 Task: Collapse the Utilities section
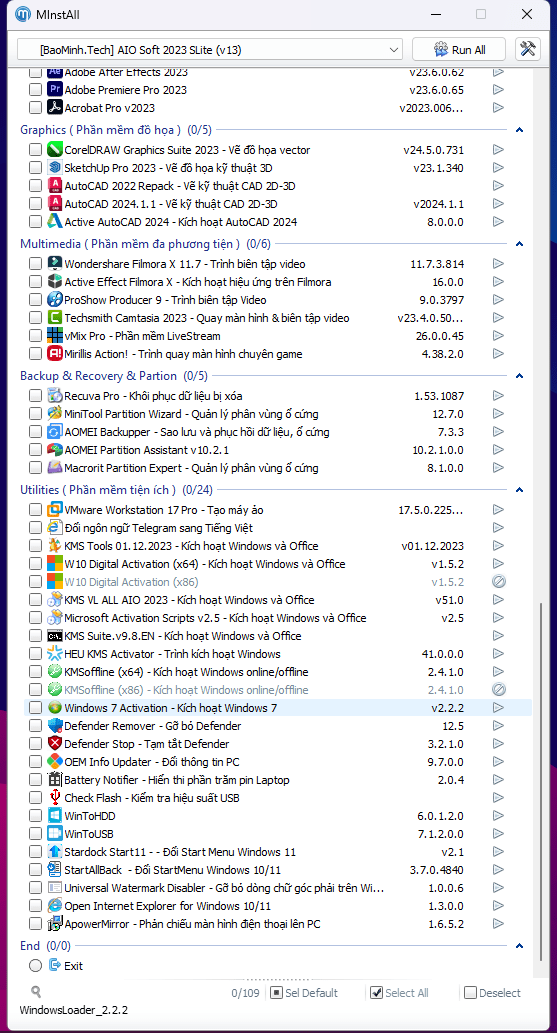pos(519,490)
